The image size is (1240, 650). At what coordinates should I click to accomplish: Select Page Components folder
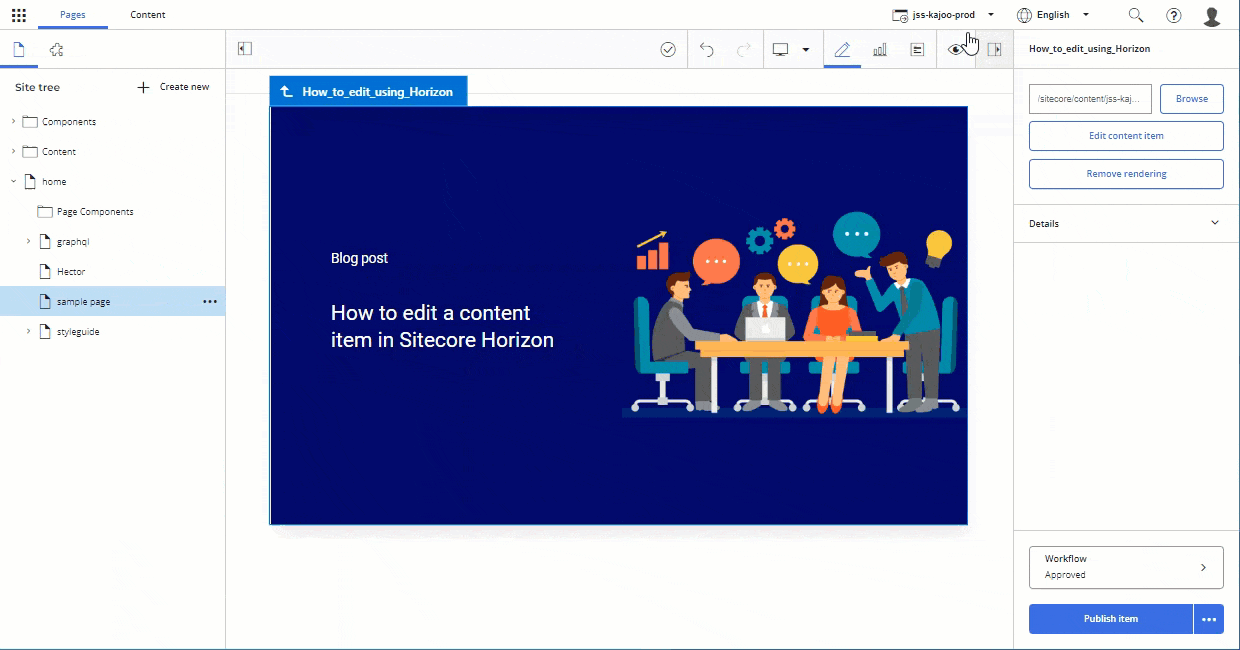click(x=95, y=211)
